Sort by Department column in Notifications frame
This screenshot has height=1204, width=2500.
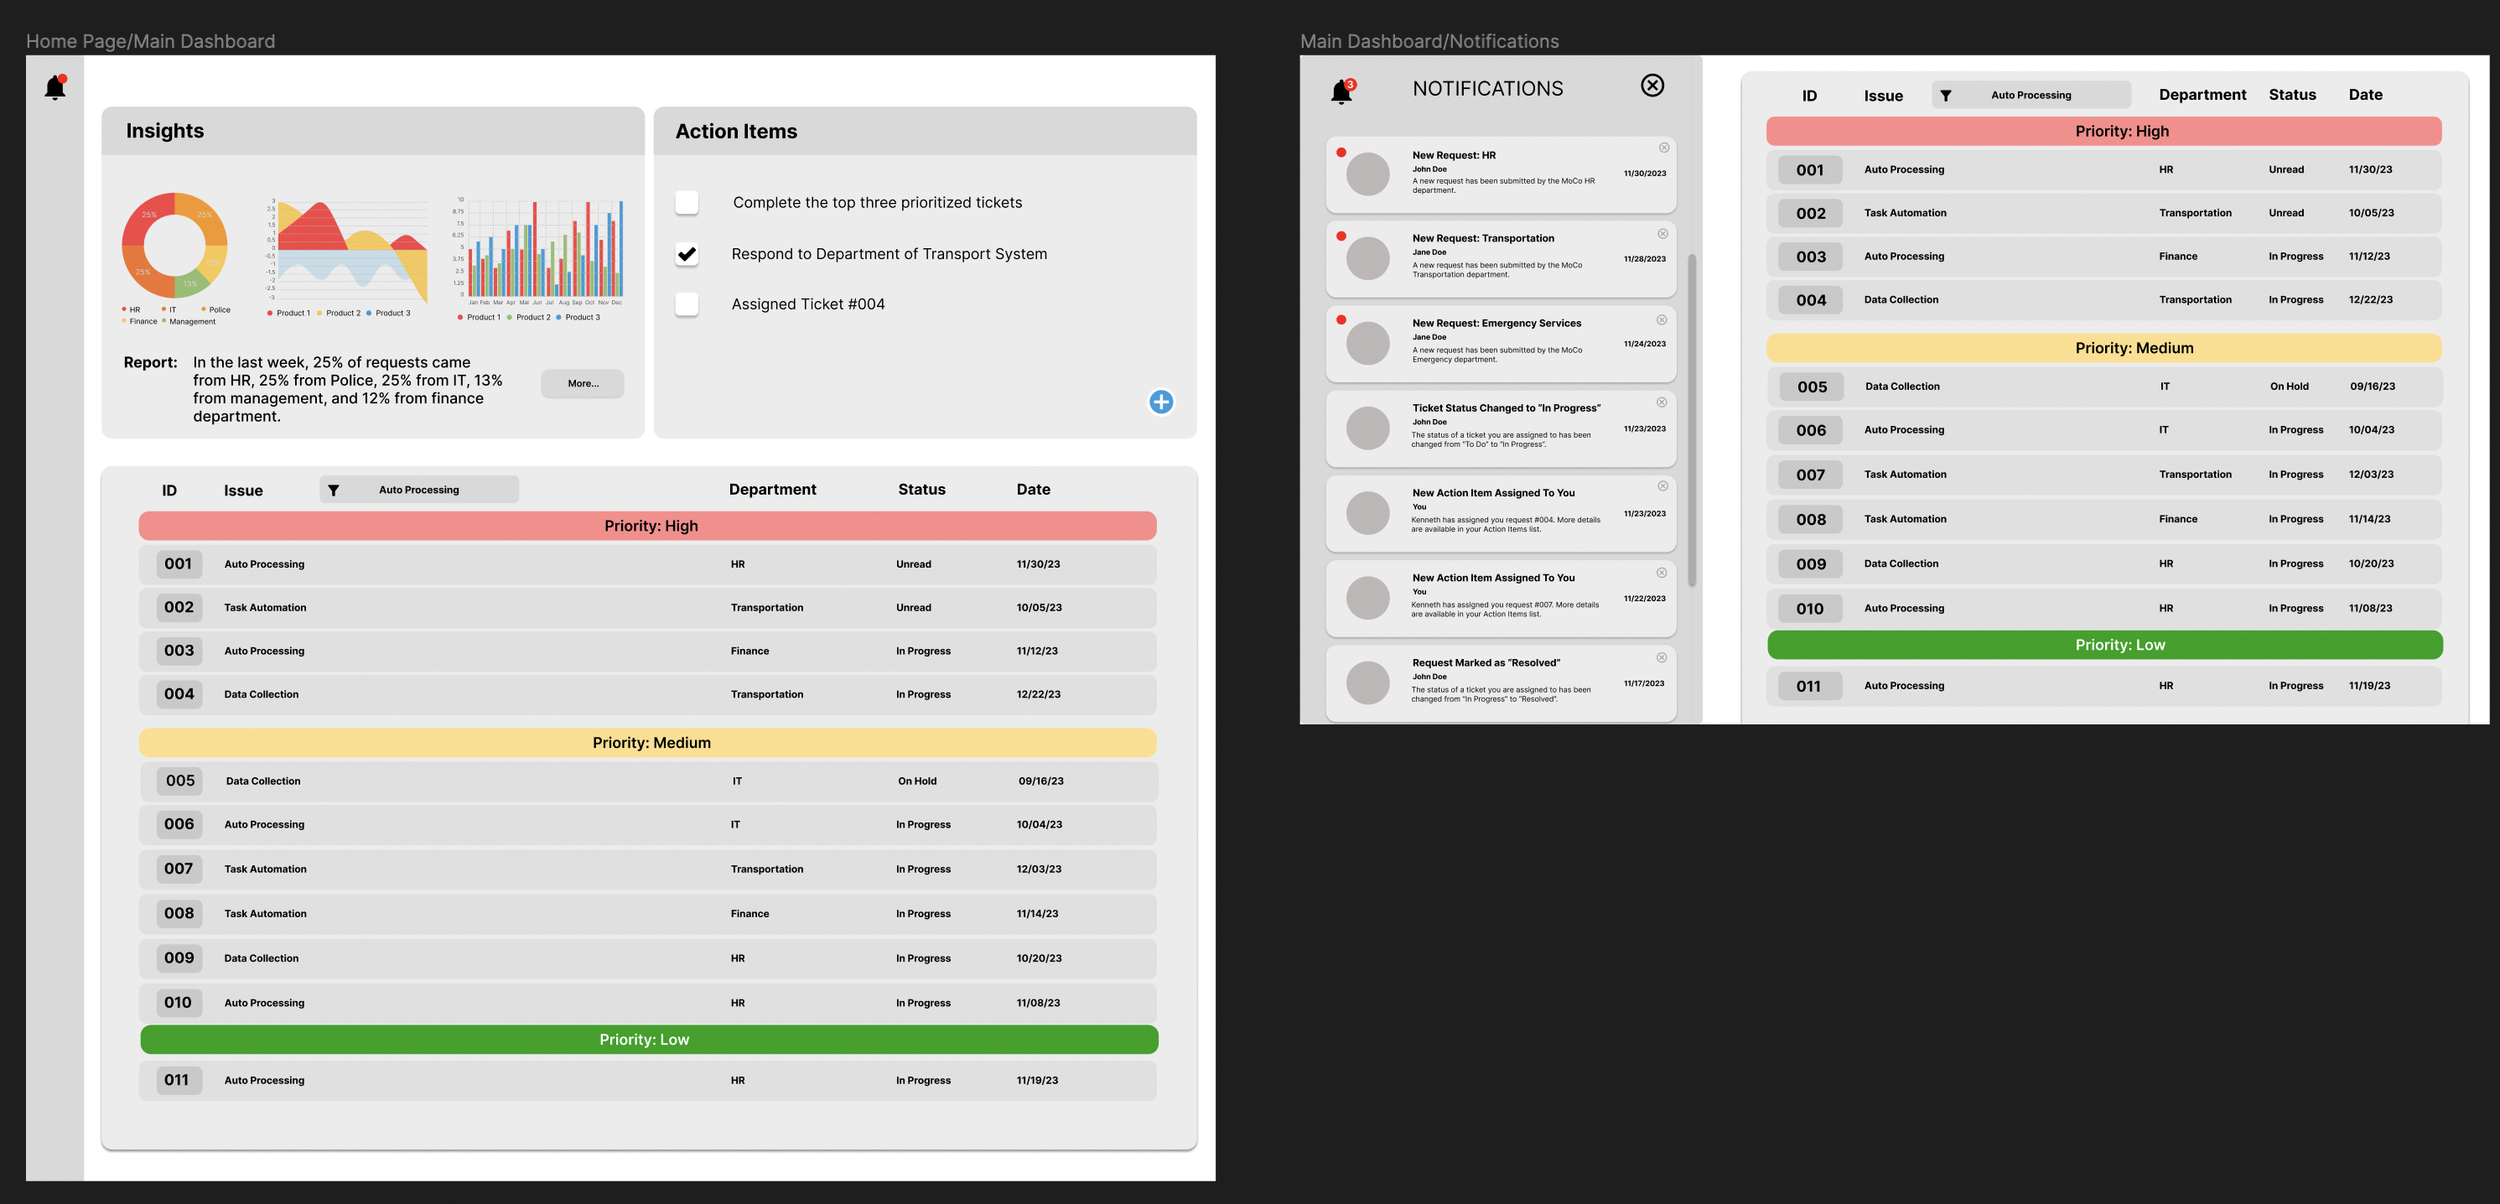pos(2202,95)
